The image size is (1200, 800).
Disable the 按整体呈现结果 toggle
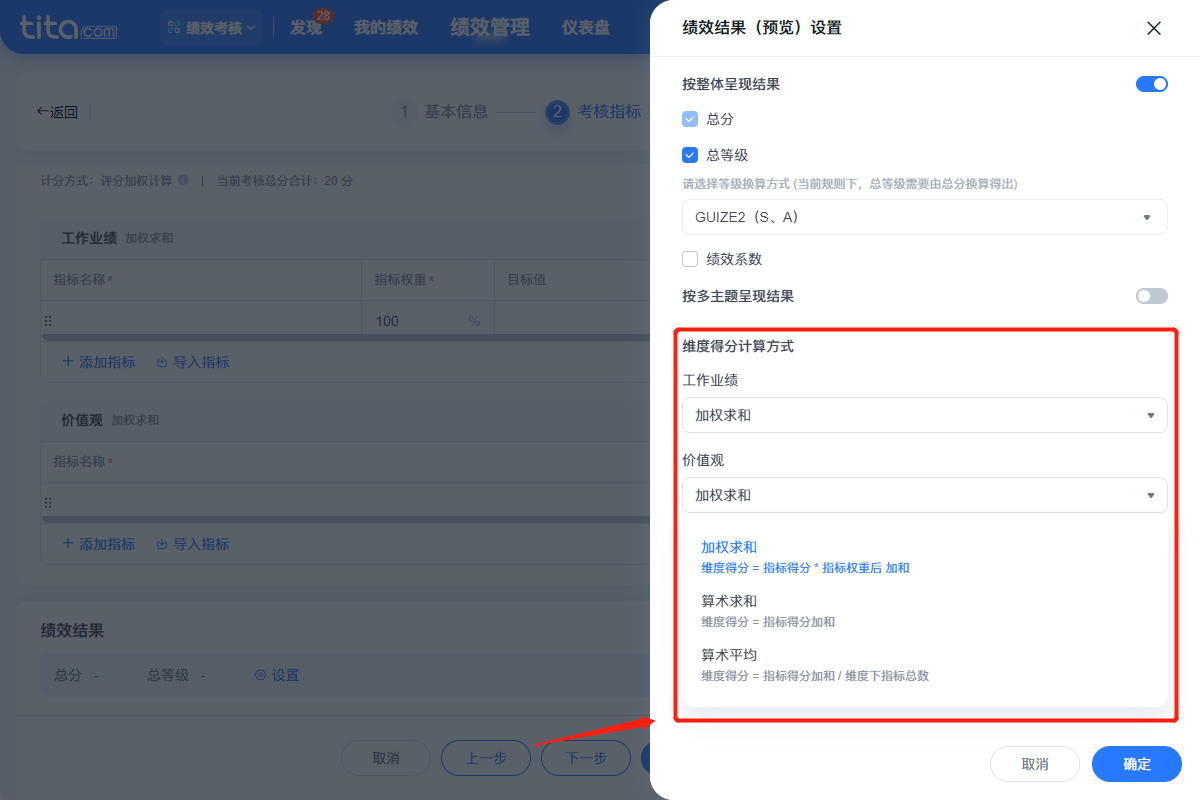click(1151, 84)
